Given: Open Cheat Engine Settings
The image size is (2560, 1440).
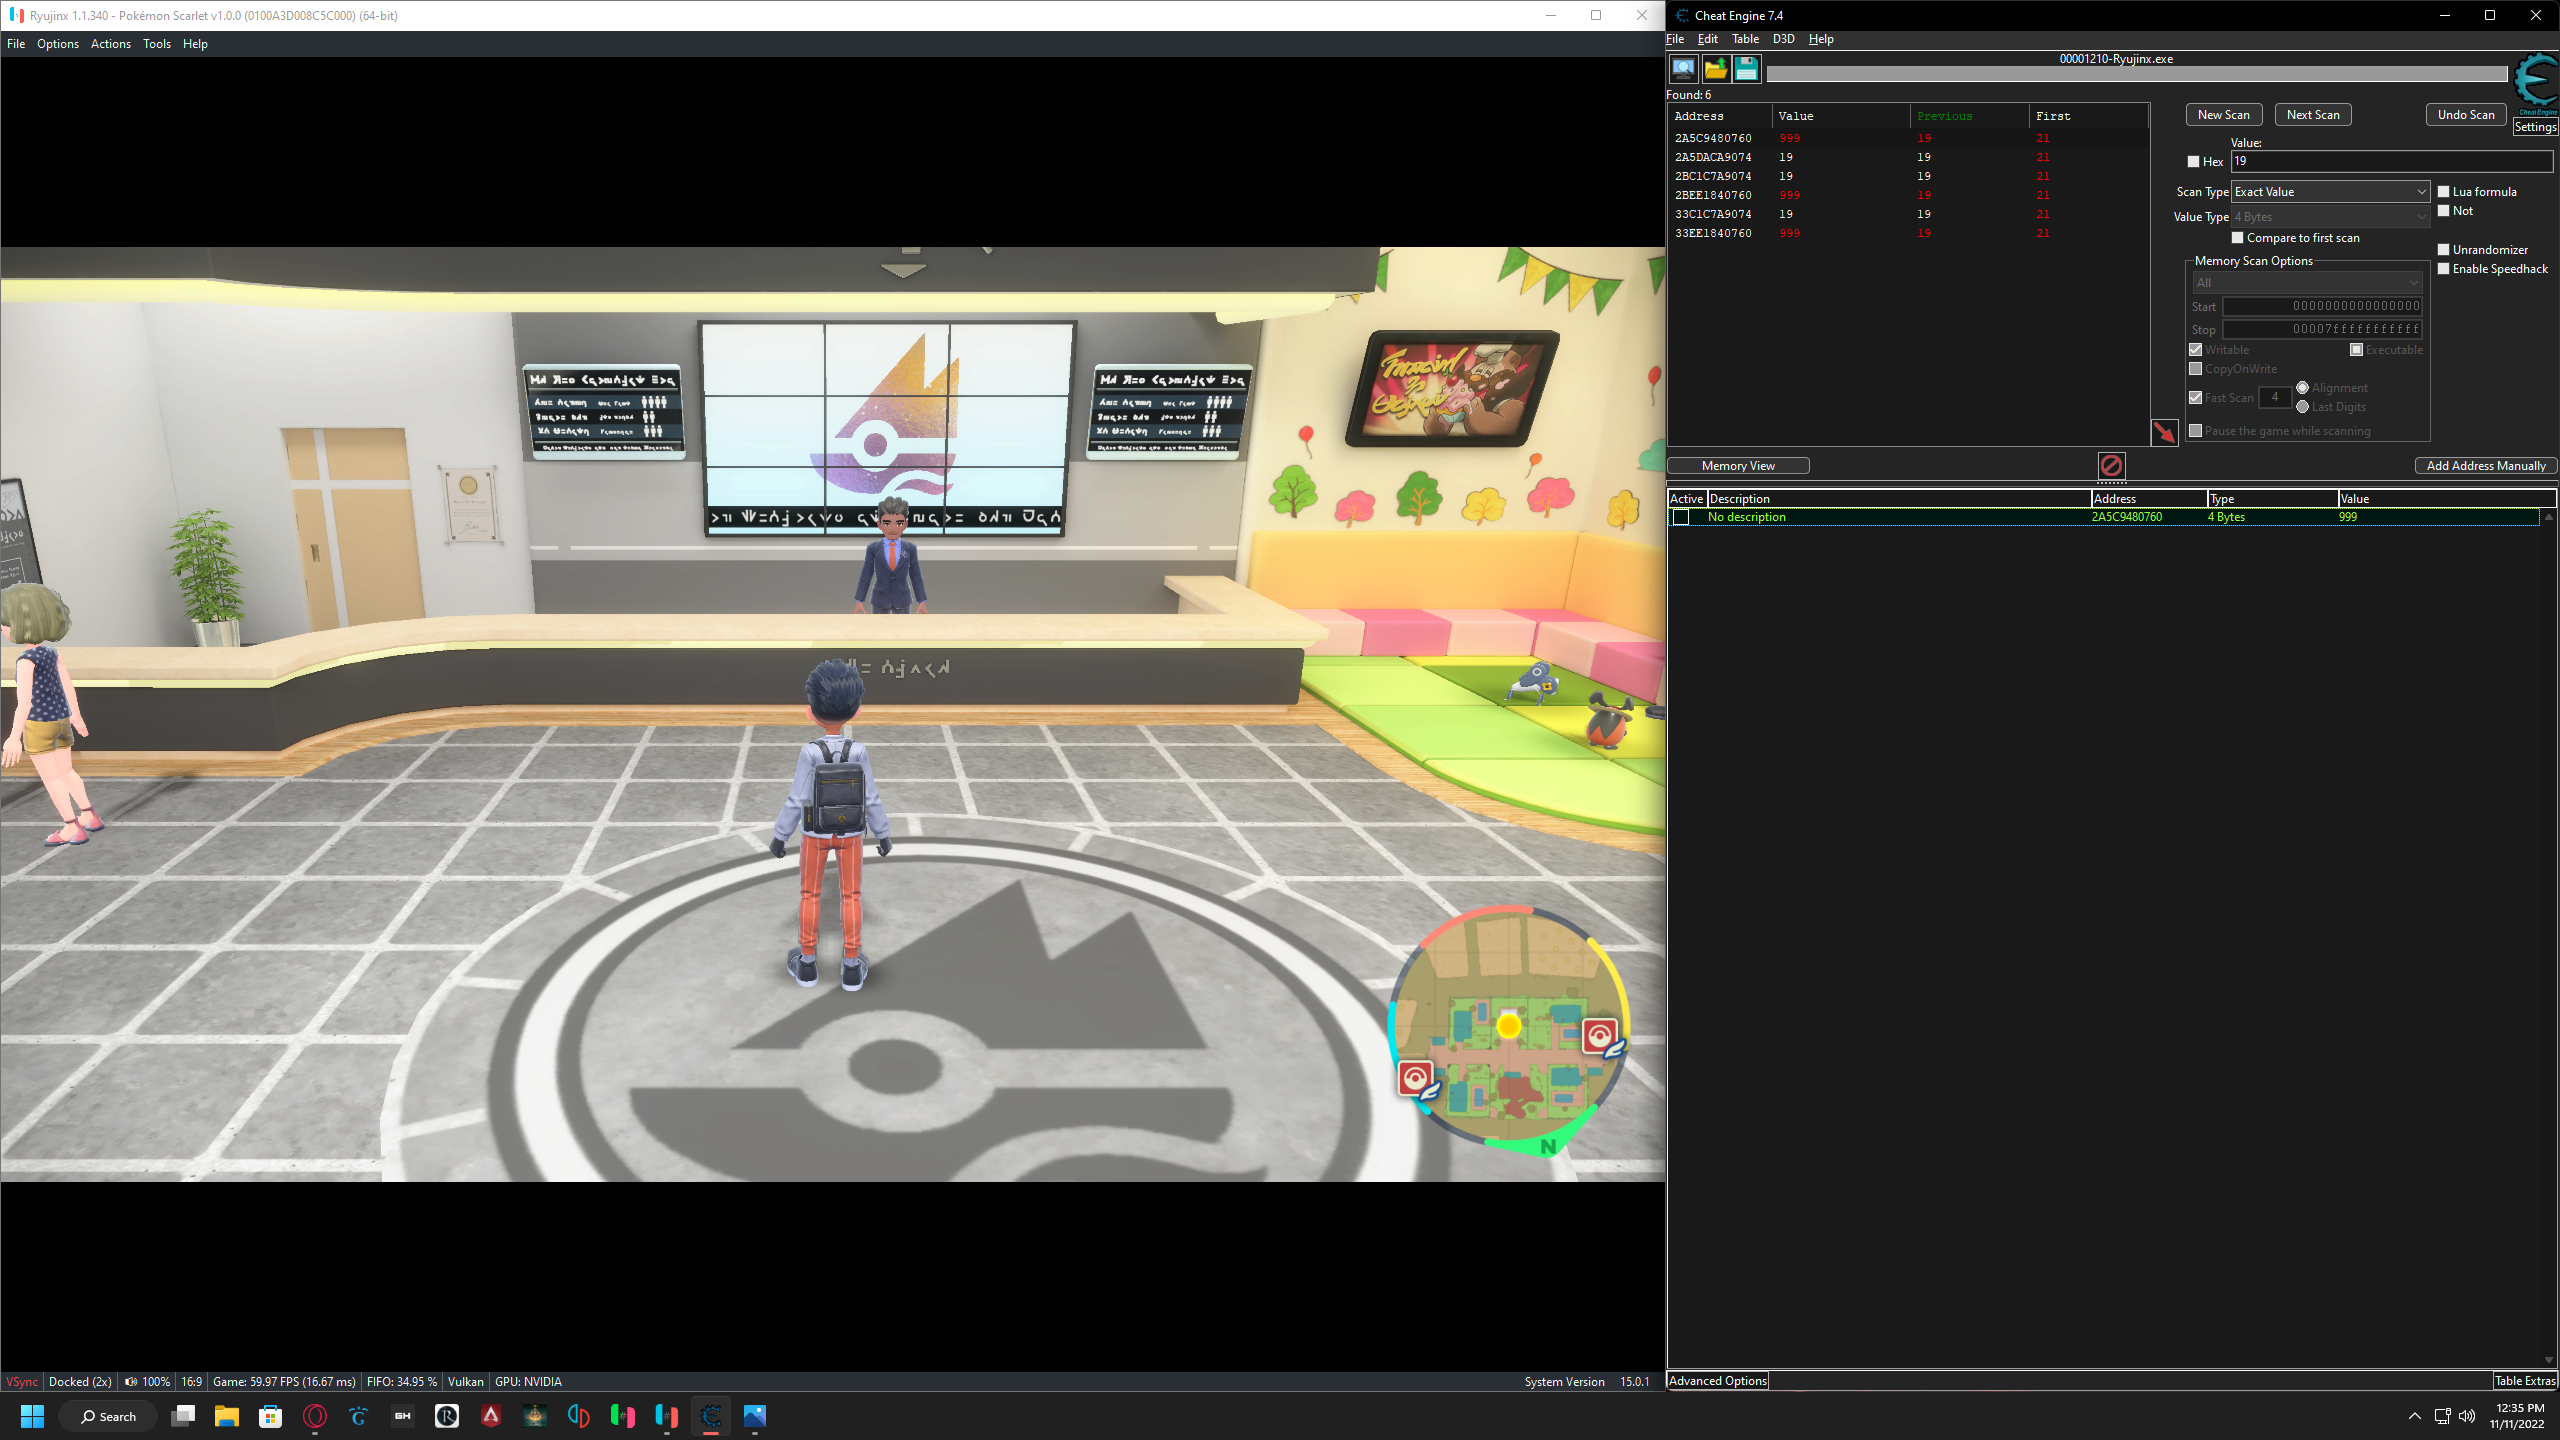Looking at the screenshot, I should click(x=2535, y=127).
